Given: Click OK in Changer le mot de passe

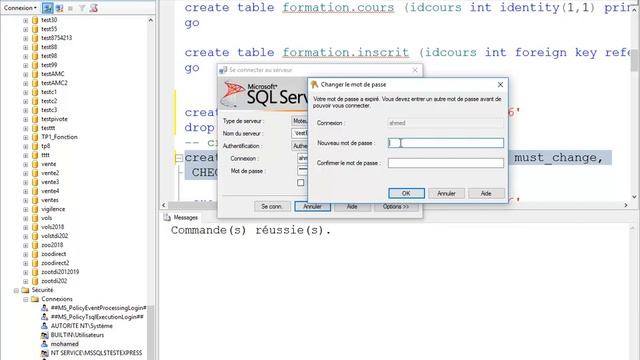Looking at the screenshot, I should [x=406, y=193].
